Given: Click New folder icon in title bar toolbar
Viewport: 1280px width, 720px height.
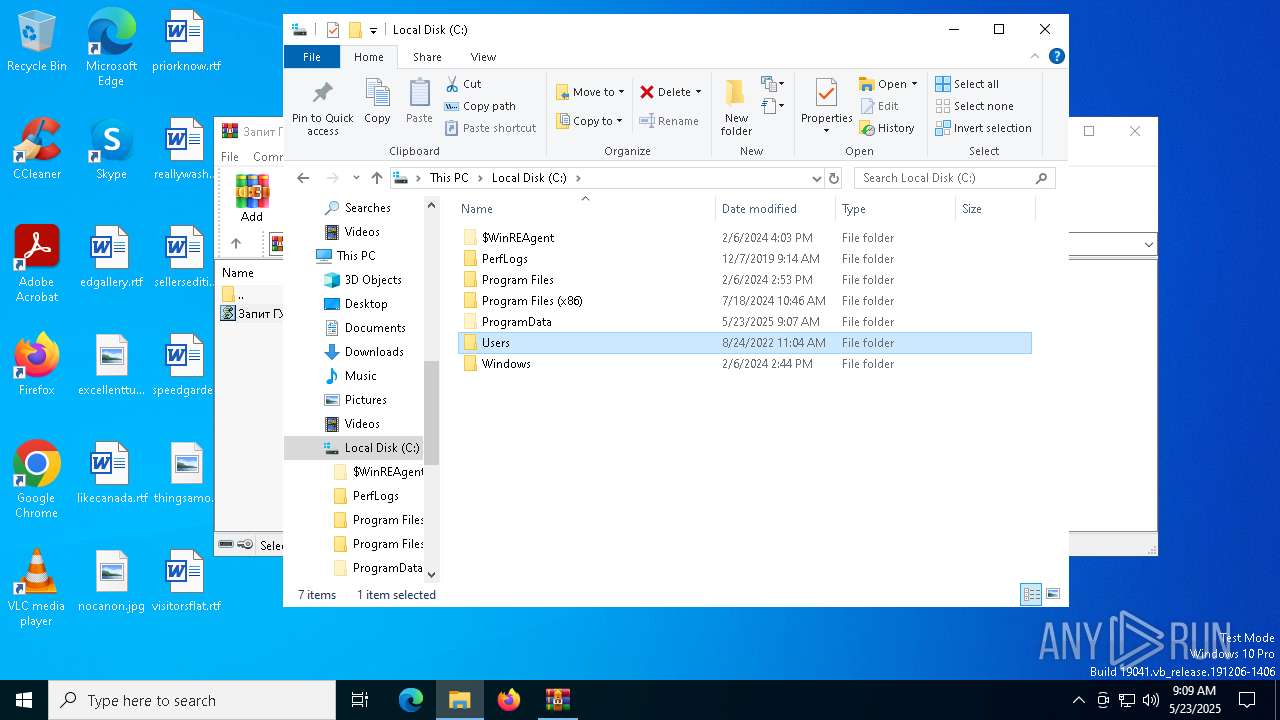Looking at the screenshot, I should pyautogui.click(x=355, y=30).
